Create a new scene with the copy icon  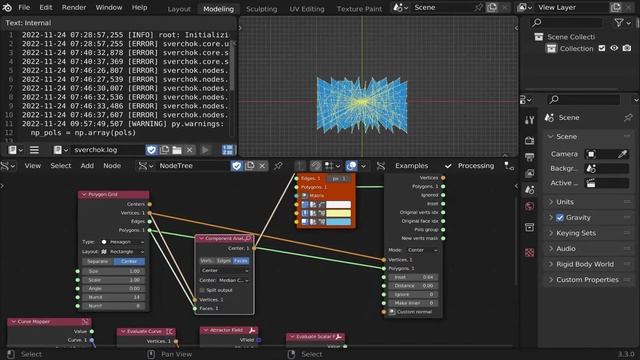tap(492, 7)
